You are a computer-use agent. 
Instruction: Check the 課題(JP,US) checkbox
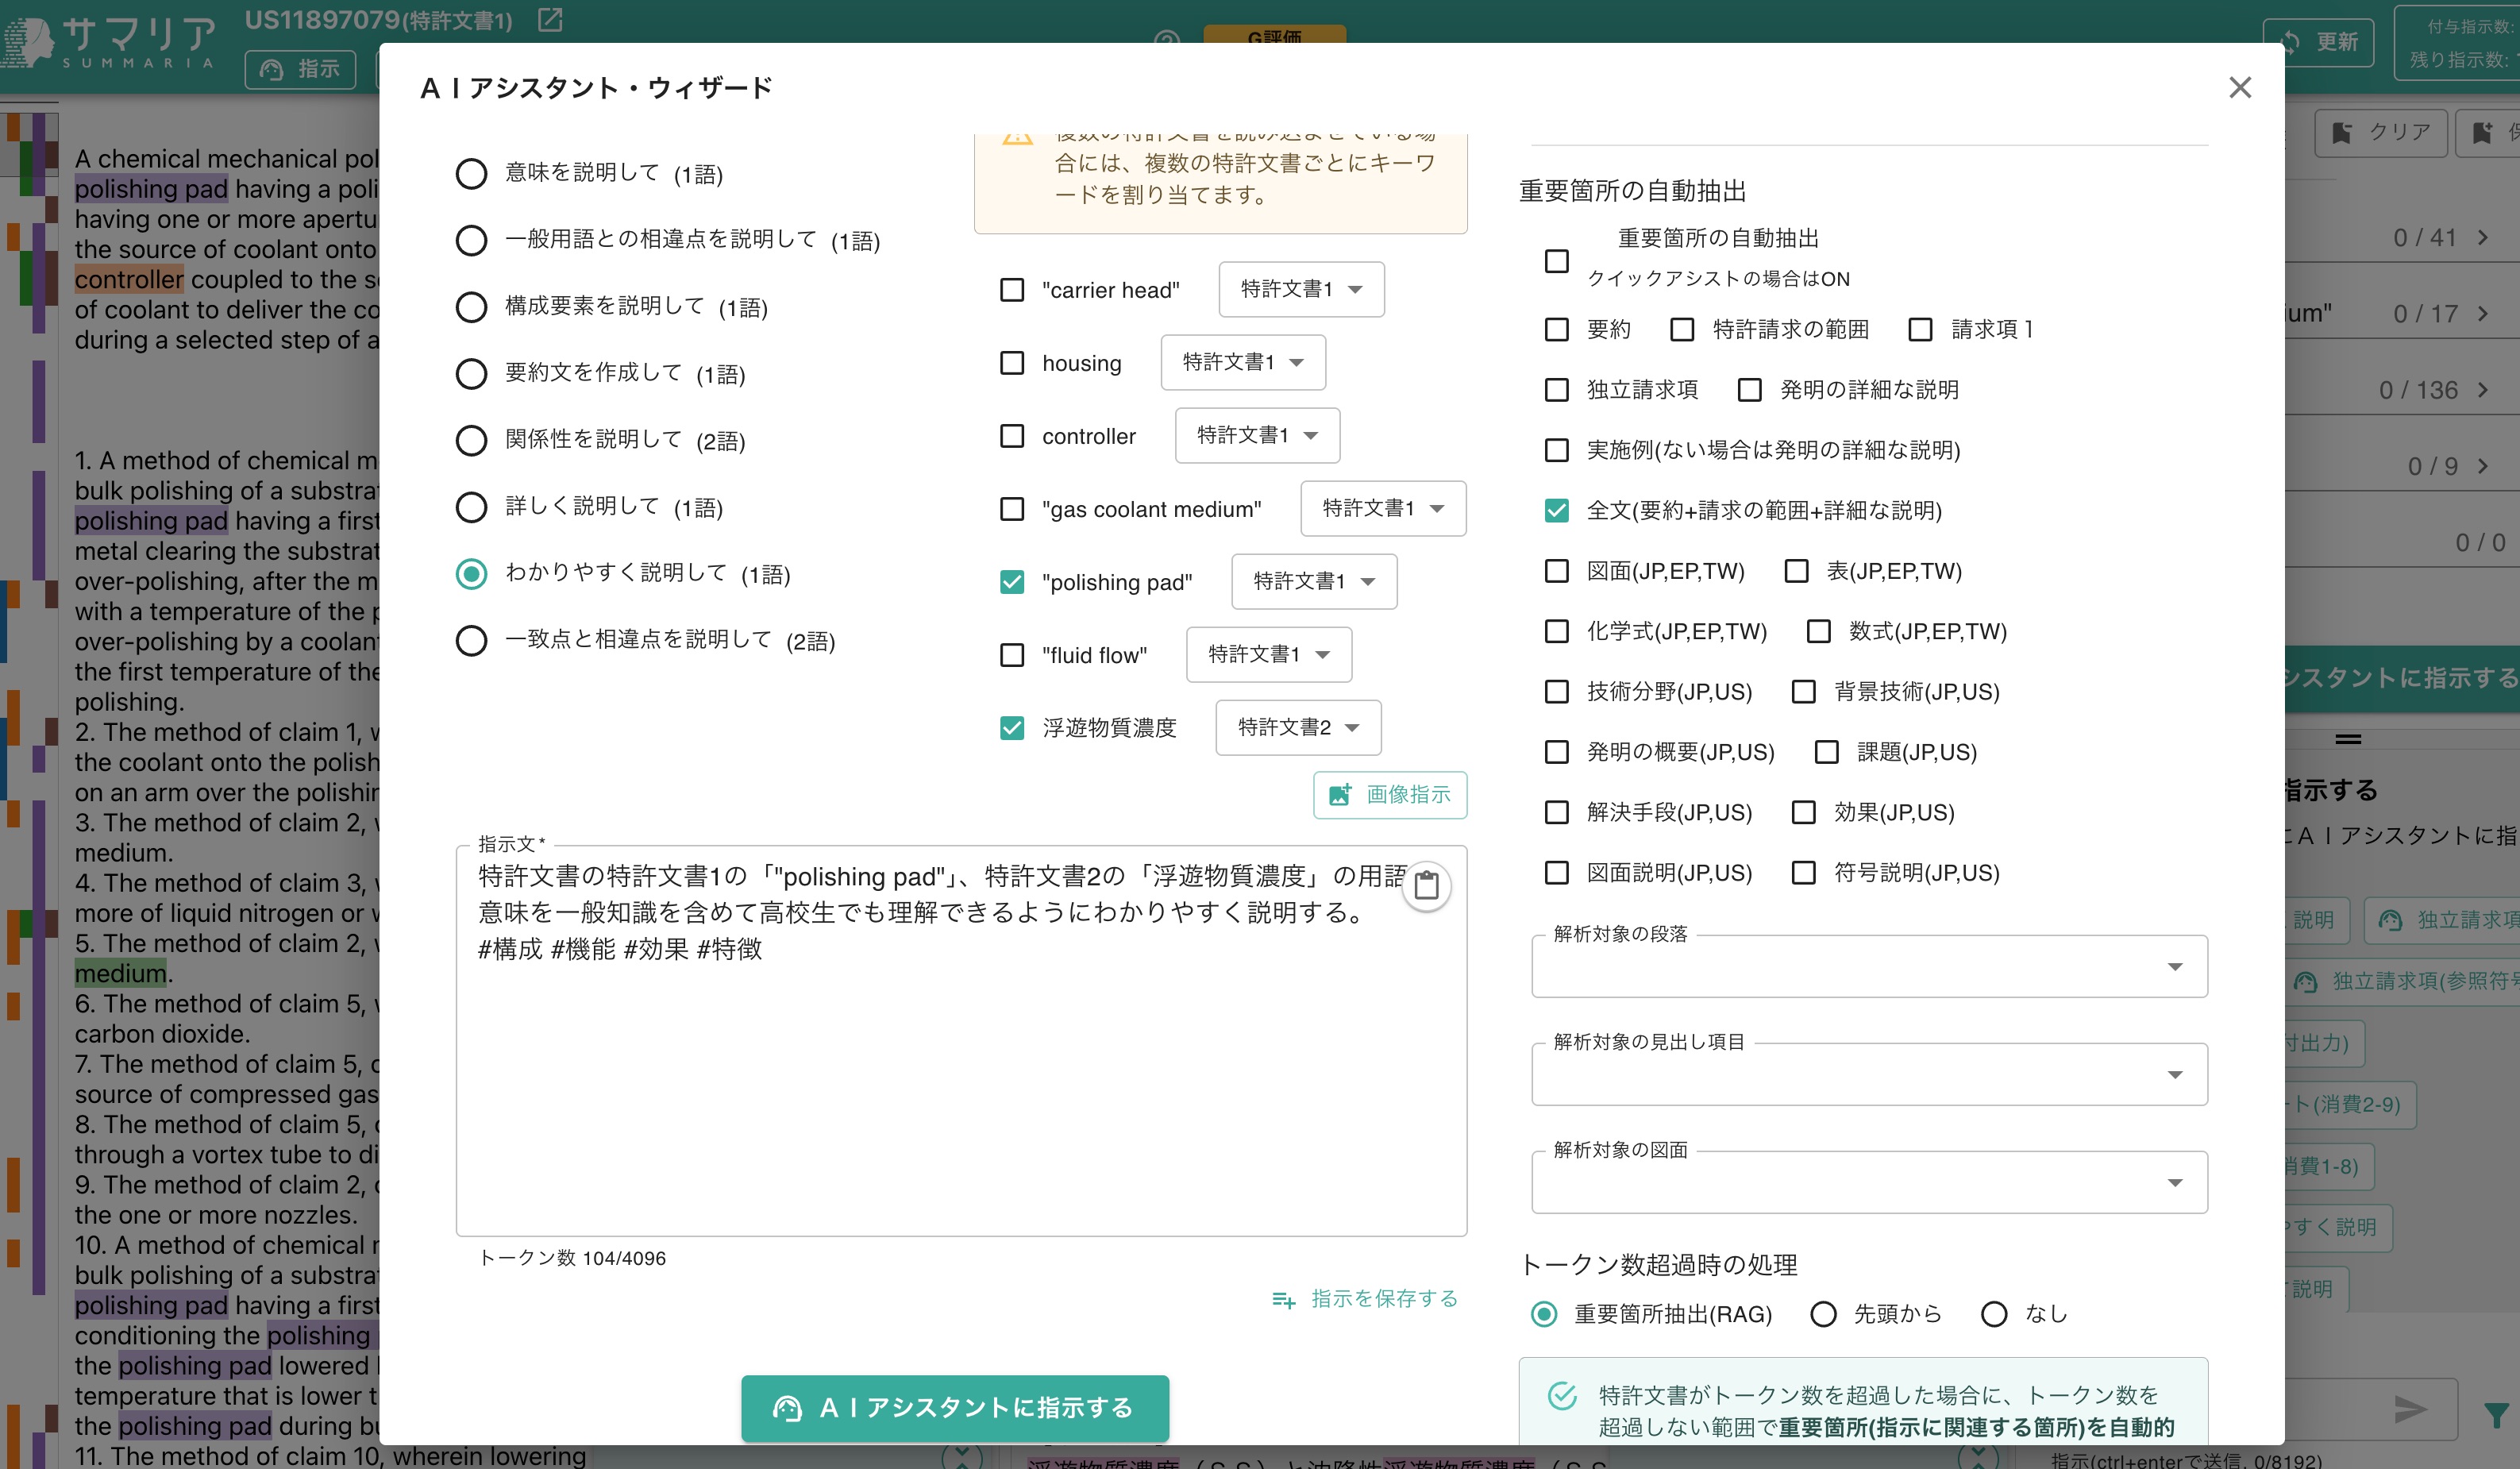click(x=1827, y=752)
